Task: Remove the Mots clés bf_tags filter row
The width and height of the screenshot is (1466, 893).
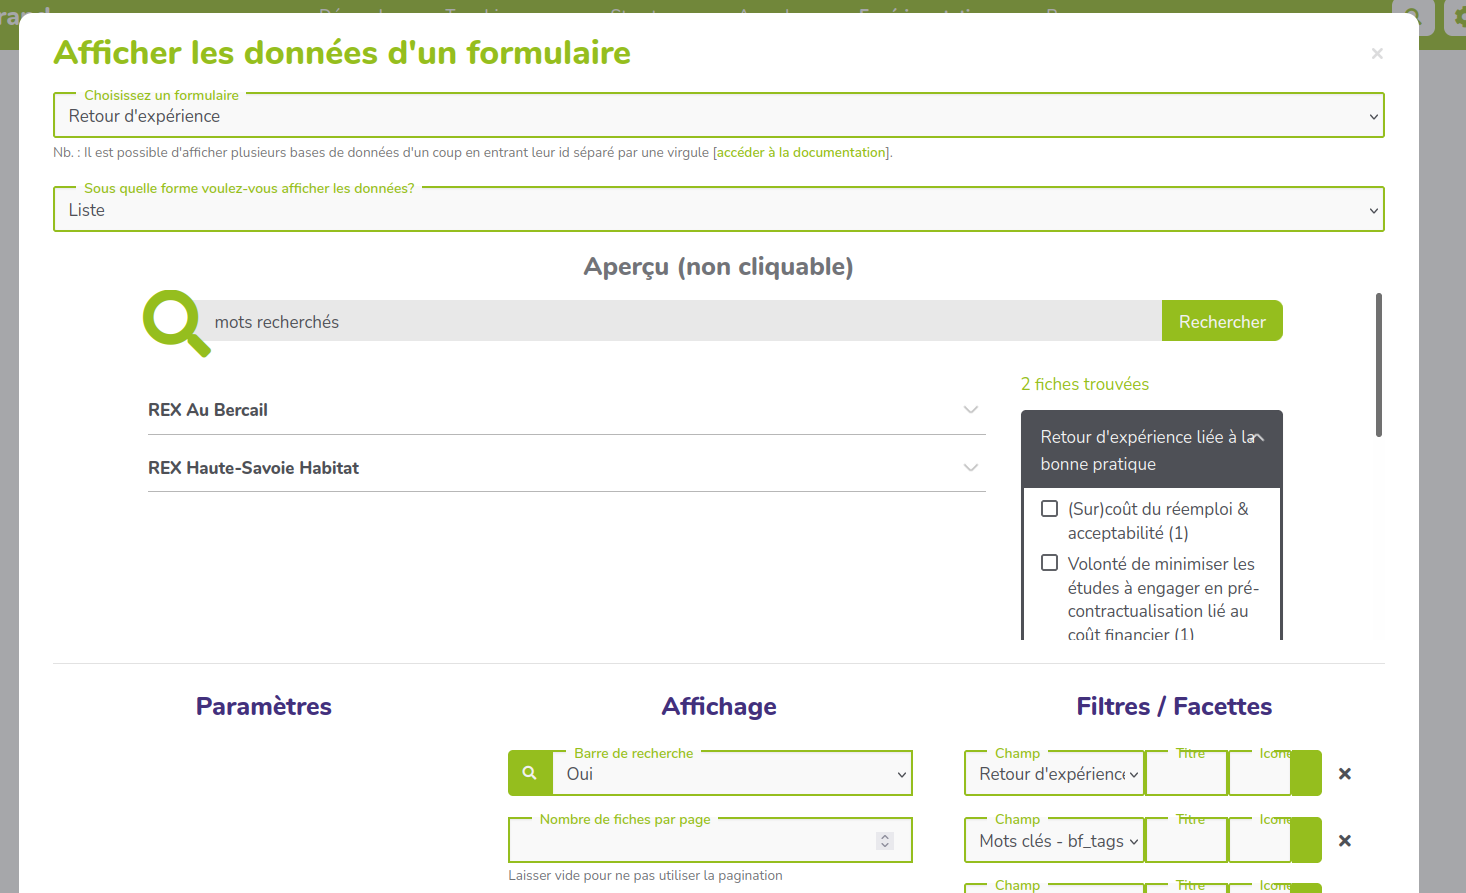Action: point(1344,841)
